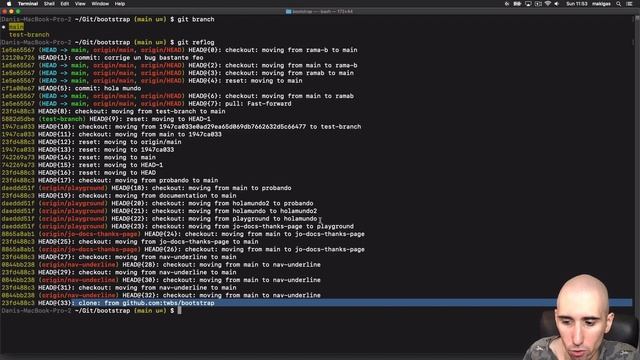Click 'HEAD@{7}: pull: Fast-forward' line
The width and height of the screenshot is (640, 360).
point(240,104)
